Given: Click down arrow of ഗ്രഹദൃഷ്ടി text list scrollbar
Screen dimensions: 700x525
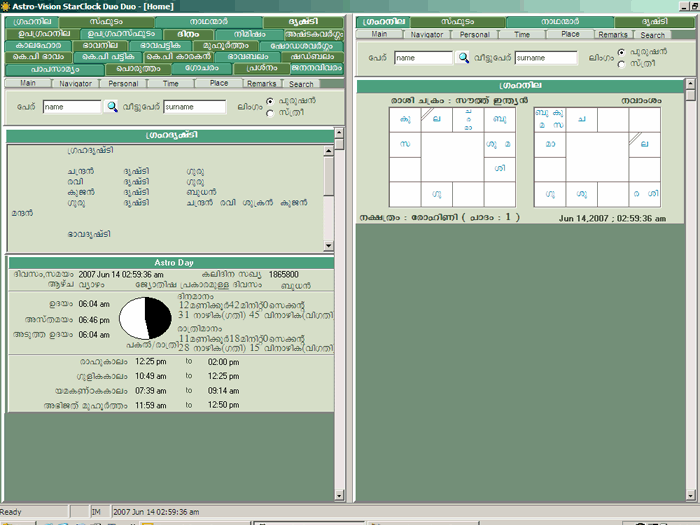Looking at the screenshot, I should click(x=329, y=246).
